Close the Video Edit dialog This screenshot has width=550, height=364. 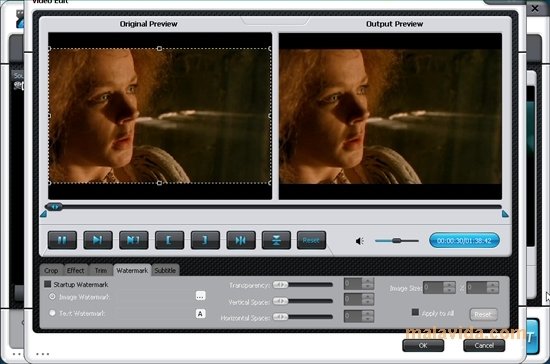pyautogui.click(x=535, y=8)
